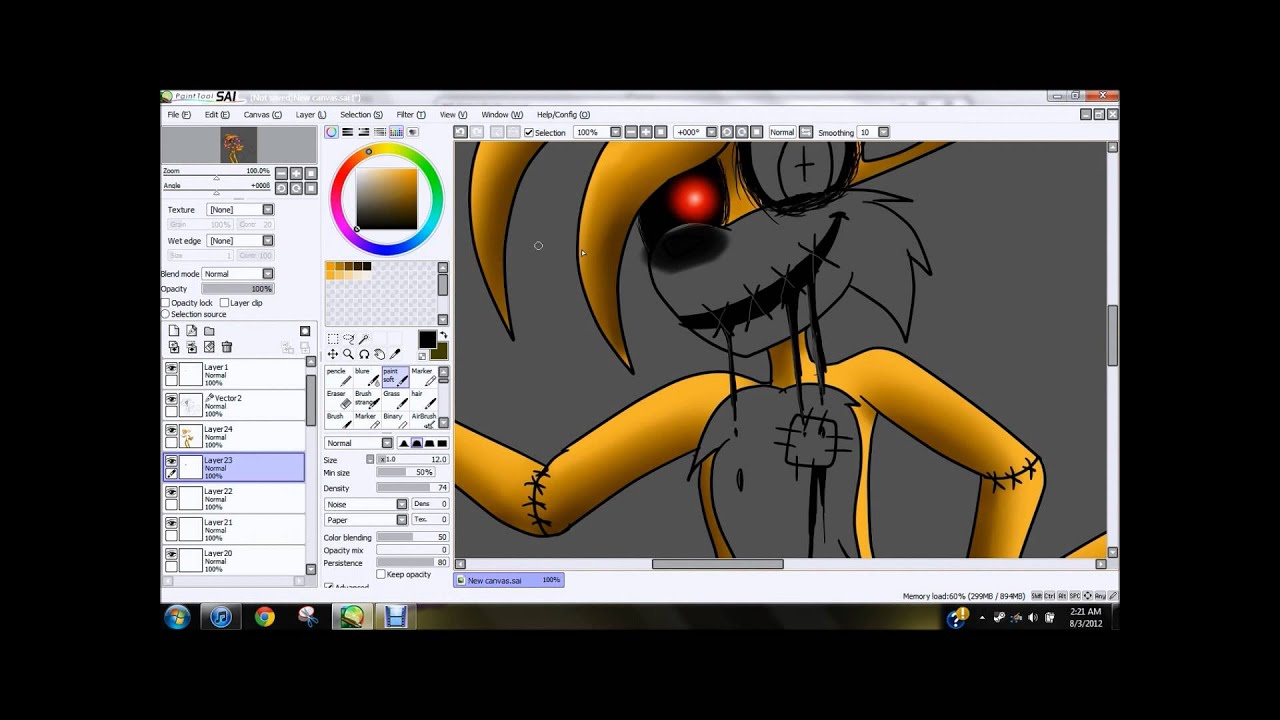This screenshot has height=720, width=1280.
Task: Open the File menu
Action: 179,115
